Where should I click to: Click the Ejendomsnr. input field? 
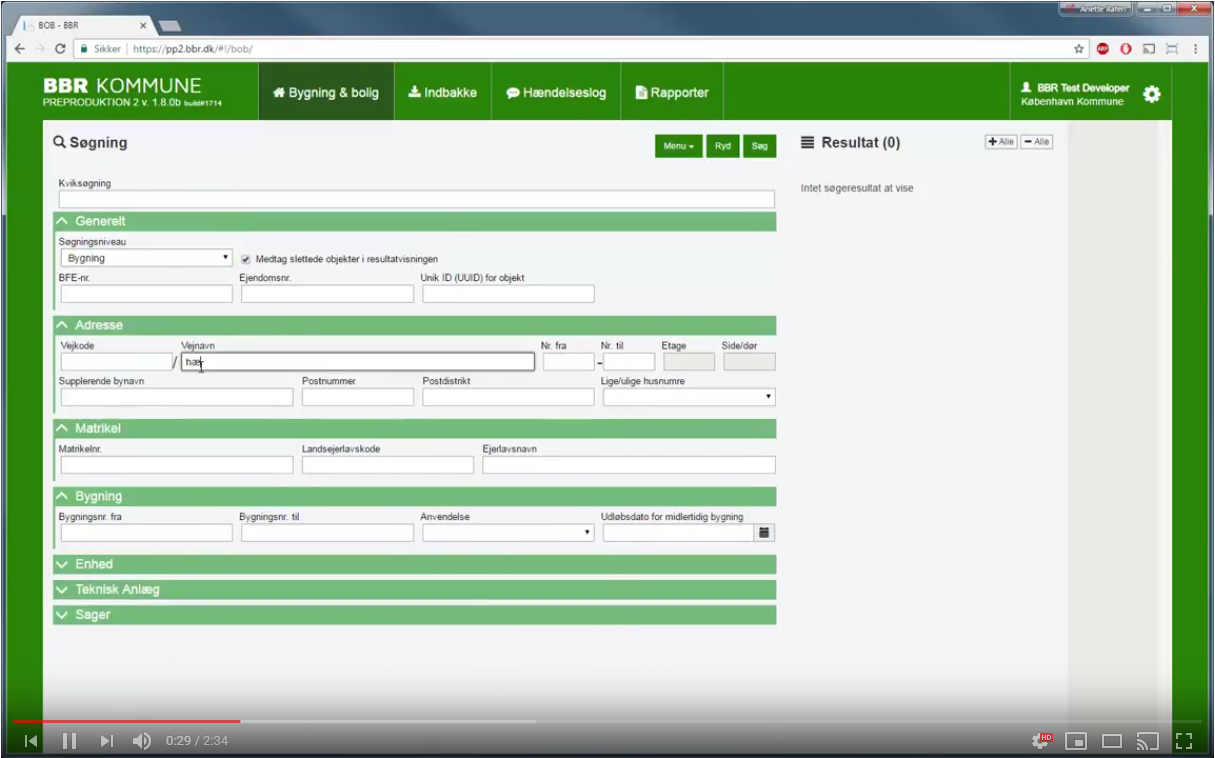click(x=327, y=294)
